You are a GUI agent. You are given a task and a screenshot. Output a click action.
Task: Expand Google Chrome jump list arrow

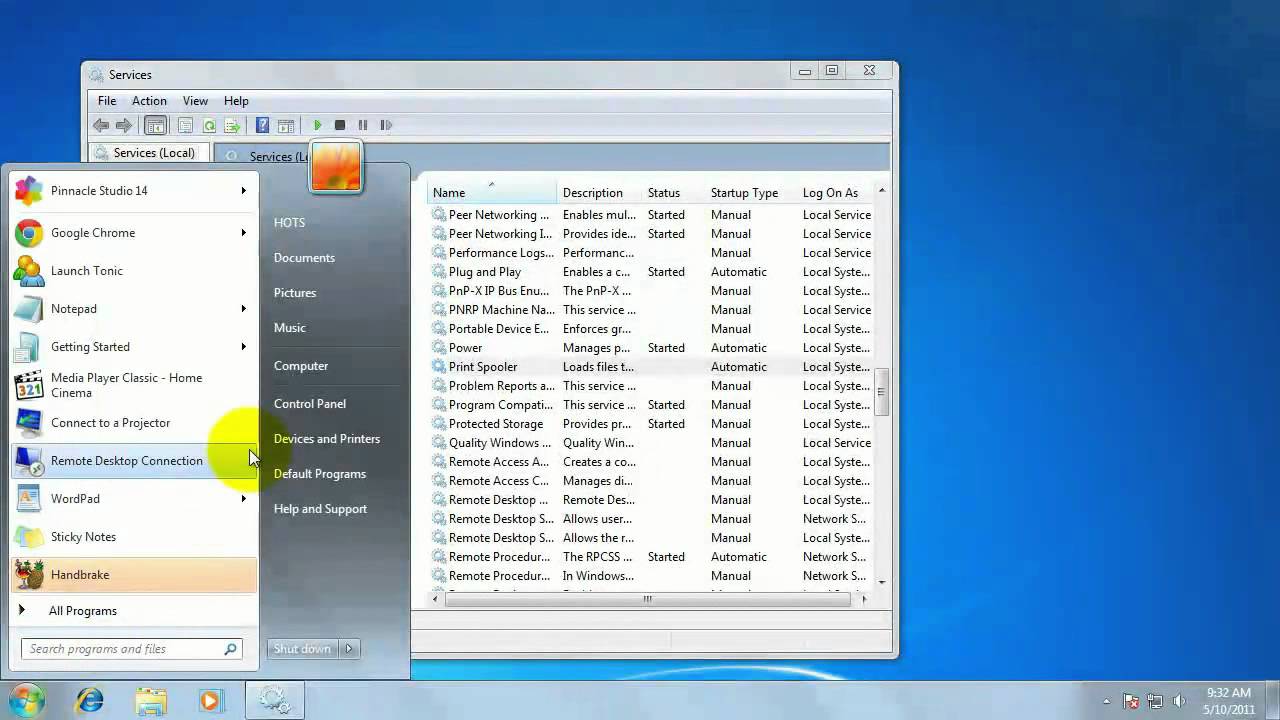click(243, 233)
